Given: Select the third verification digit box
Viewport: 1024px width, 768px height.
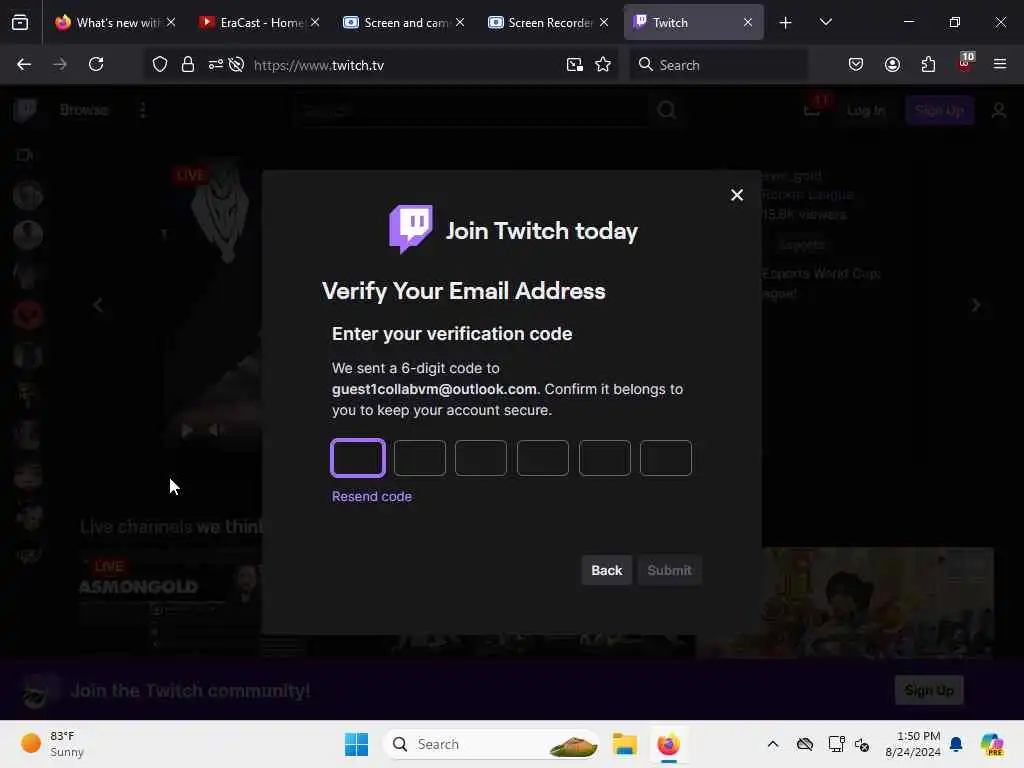Looking at the screenshot, I should click(x=481, y=458).
